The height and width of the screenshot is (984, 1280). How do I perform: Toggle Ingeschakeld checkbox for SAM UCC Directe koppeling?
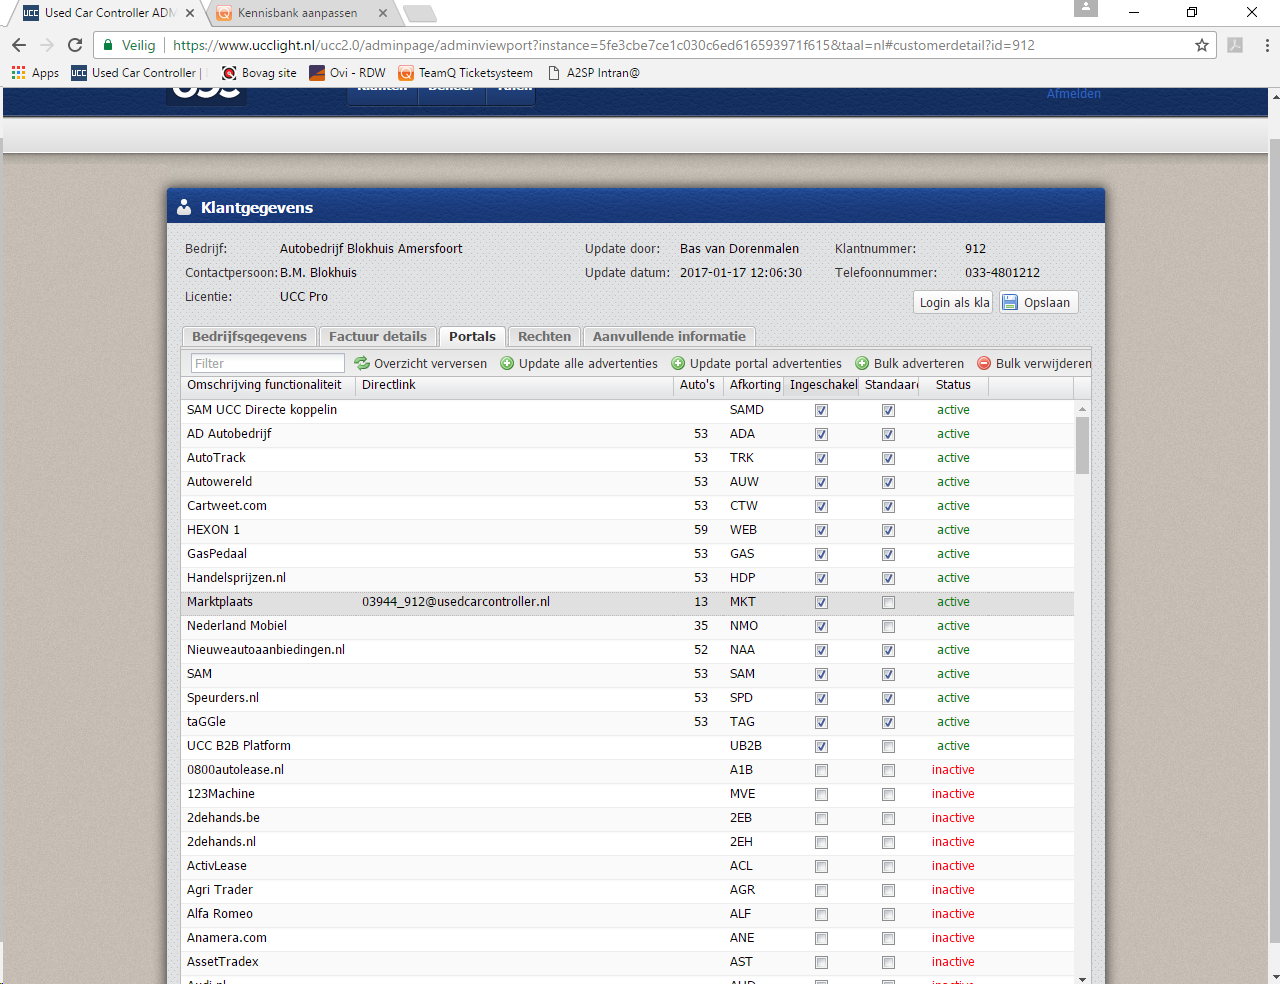pos(821,410)
